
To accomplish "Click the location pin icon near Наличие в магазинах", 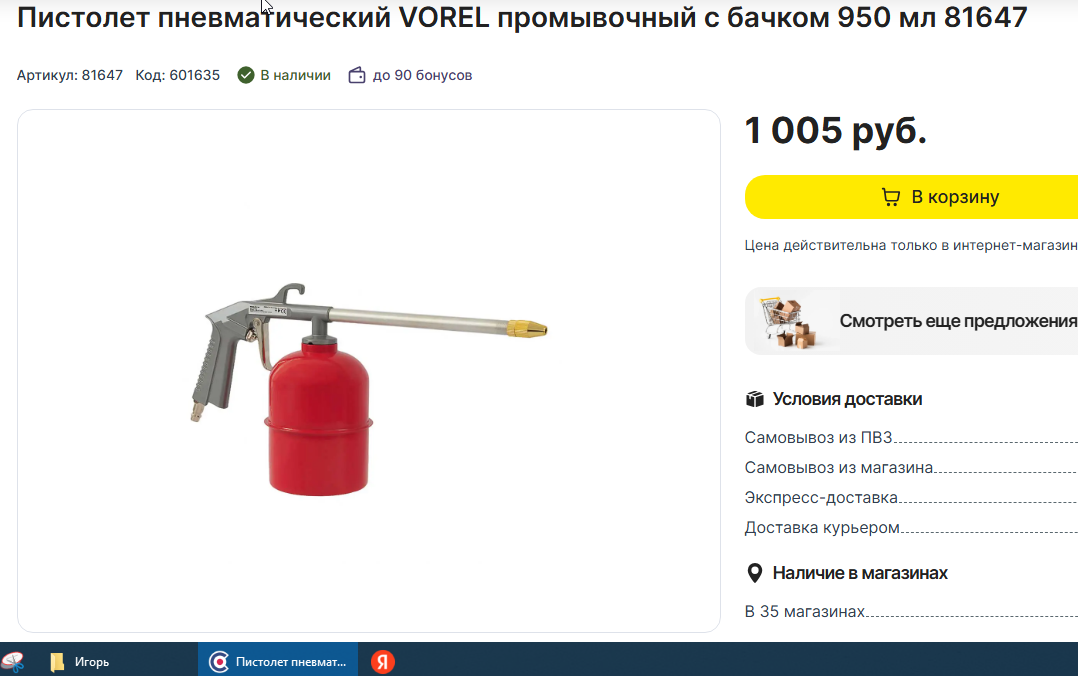I will 754,573.
